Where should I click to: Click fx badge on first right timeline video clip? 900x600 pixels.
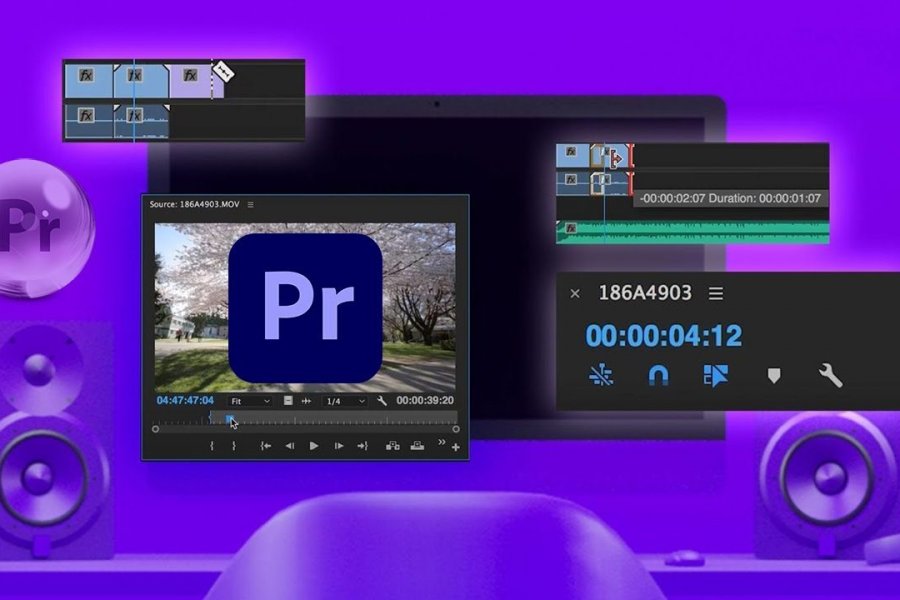pos(571,152)
